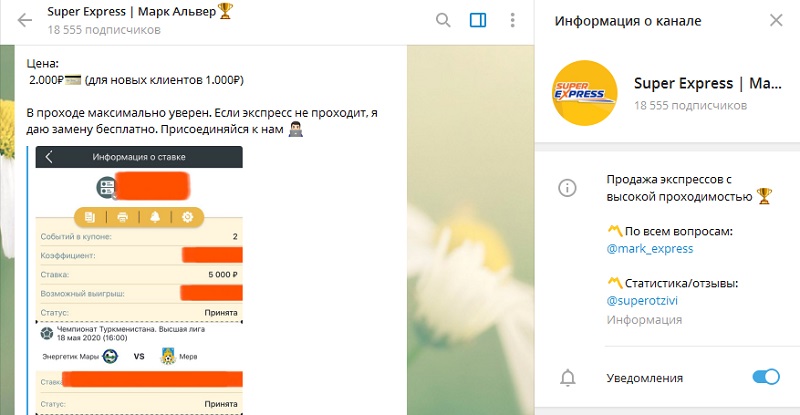The height and width of the screenshot is (415, 800).
Task: Go back with the left arrow icon
Action: [24, 20]
